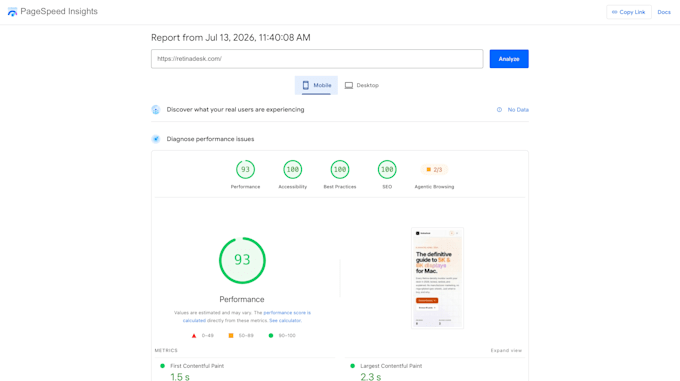Image resolution: width=680 pixels, height=381 pixels.
Task: Click the METRICS section label
Action: pyautogui.click(x=166, y=350)
